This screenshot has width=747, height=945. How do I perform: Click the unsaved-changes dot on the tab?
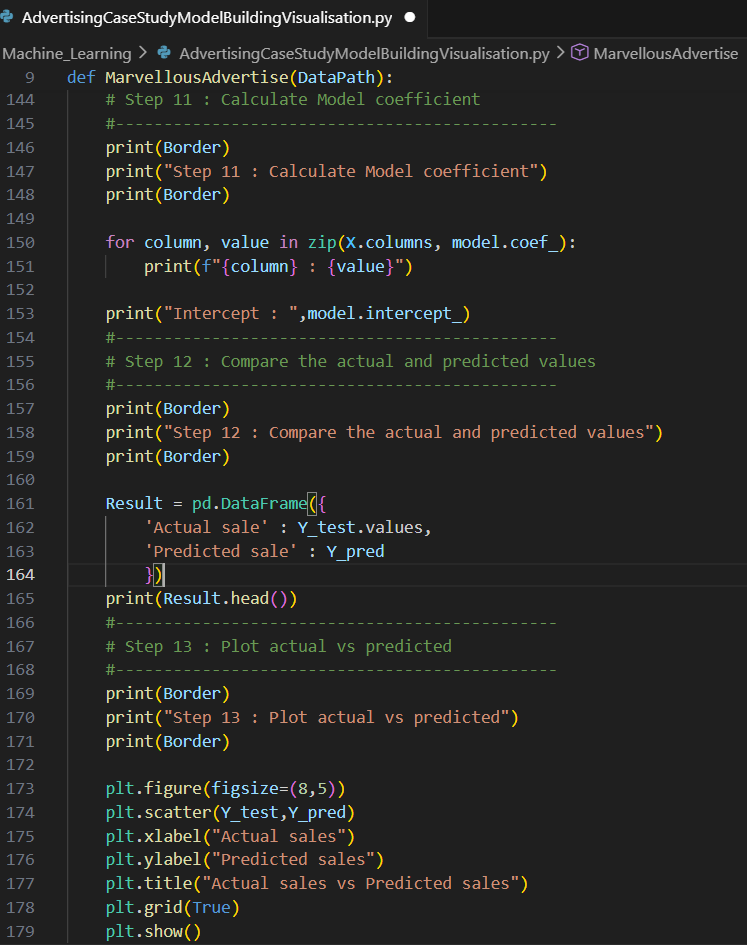[410, 17]
